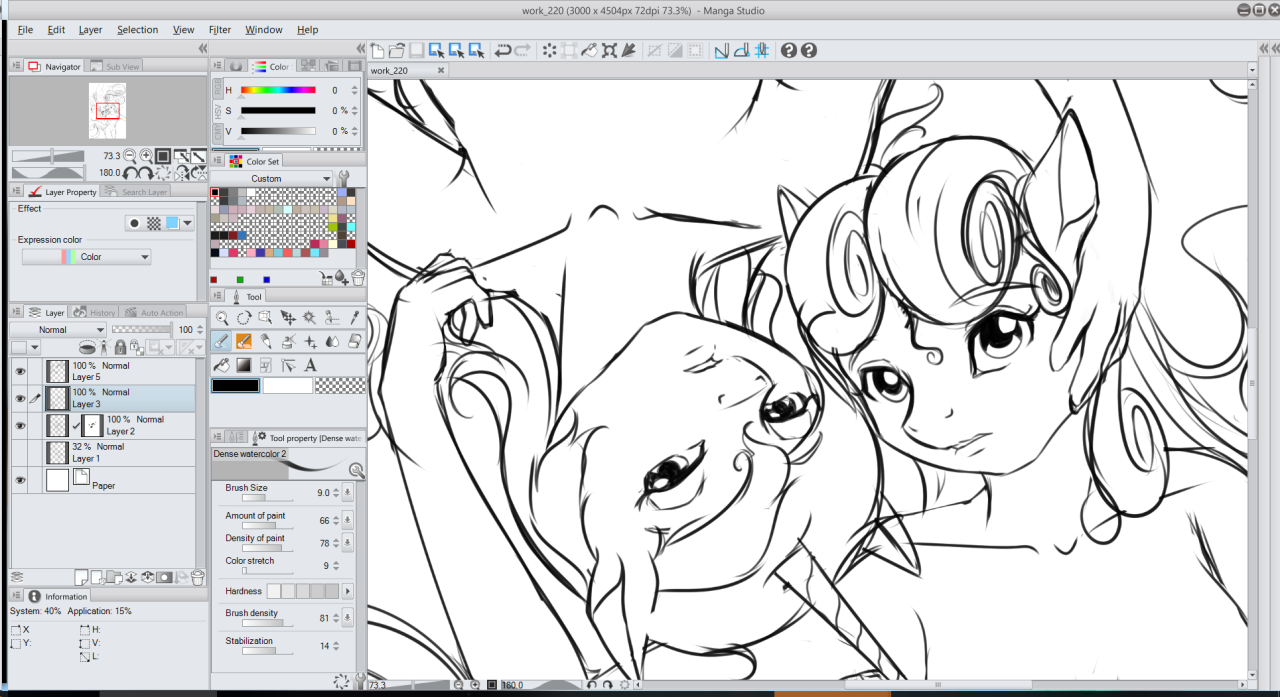Toggle Snap to Grid toolbar icon

761,50
